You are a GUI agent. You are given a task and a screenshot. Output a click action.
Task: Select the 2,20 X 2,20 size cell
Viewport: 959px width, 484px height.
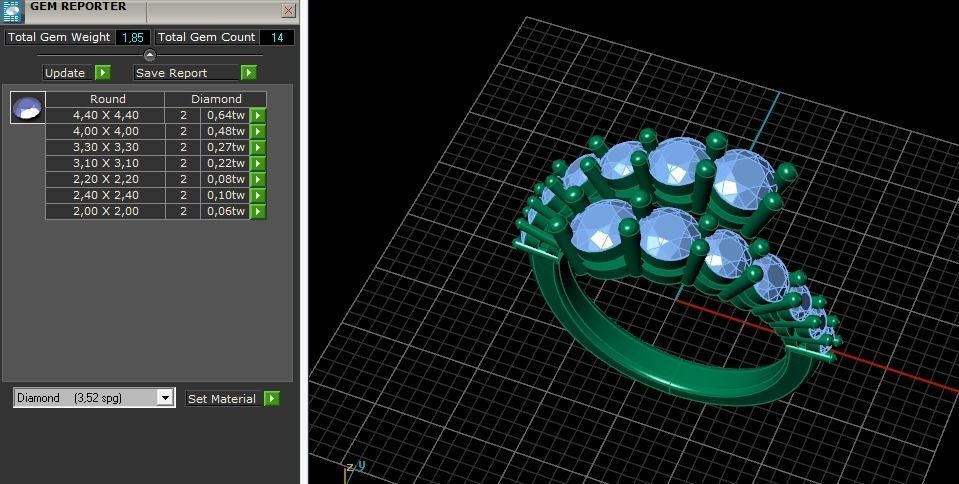[105, 179]
